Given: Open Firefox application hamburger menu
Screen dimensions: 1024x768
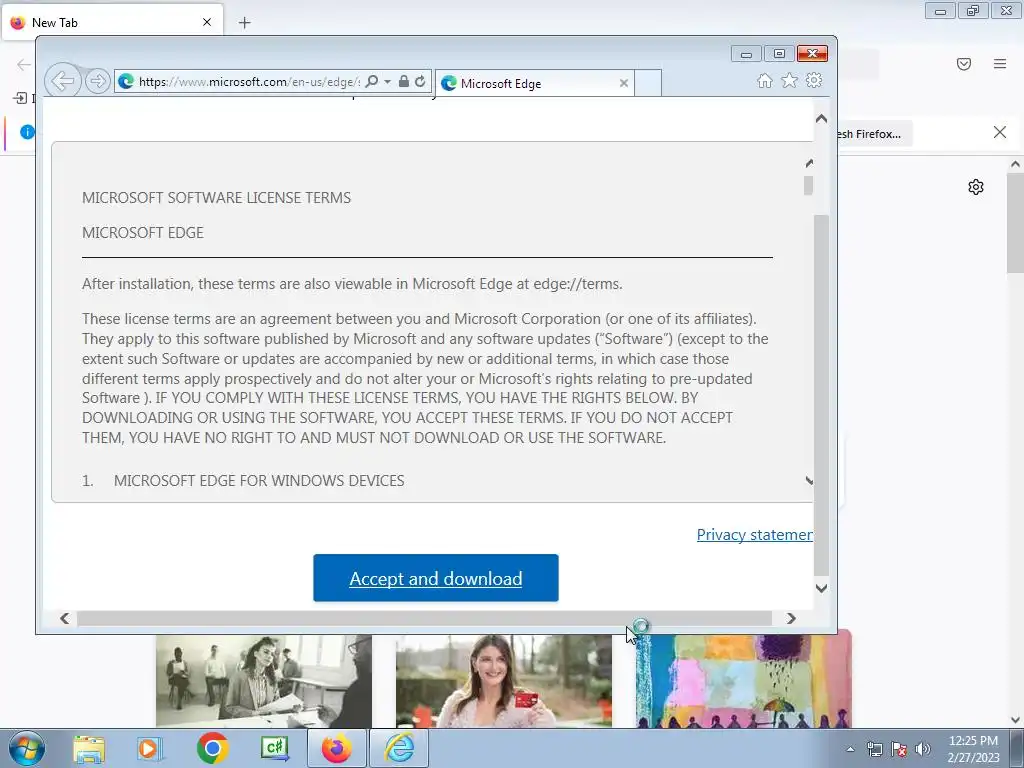Looking at the screenshot, I should coord(1000,64).
